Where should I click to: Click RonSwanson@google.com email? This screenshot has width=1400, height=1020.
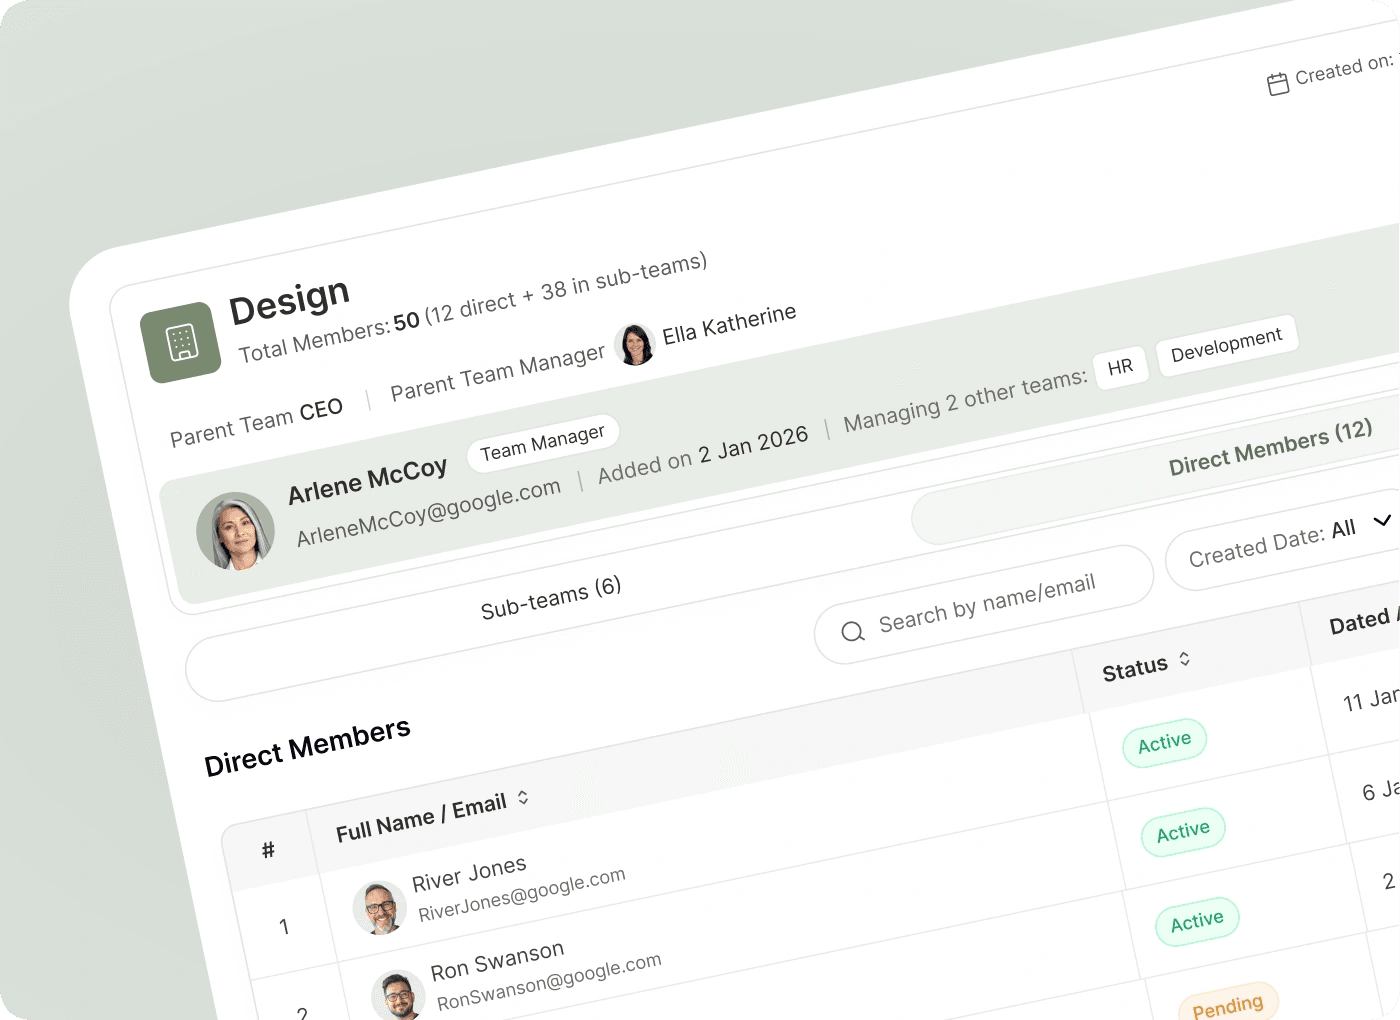point(549,981)
